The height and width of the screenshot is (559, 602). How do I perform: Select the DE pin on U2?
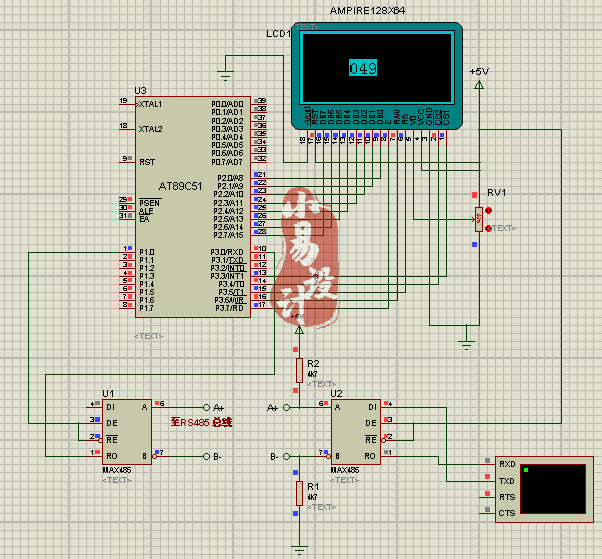370,423
